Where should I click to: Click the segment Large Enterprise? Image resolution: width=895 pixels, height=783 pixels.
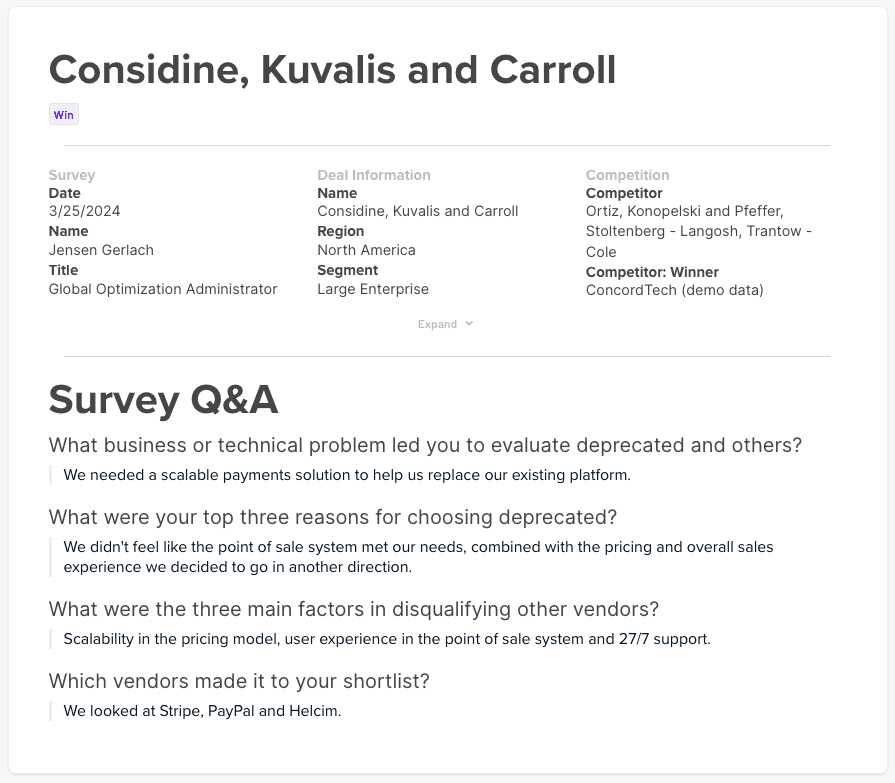point(372,288)
